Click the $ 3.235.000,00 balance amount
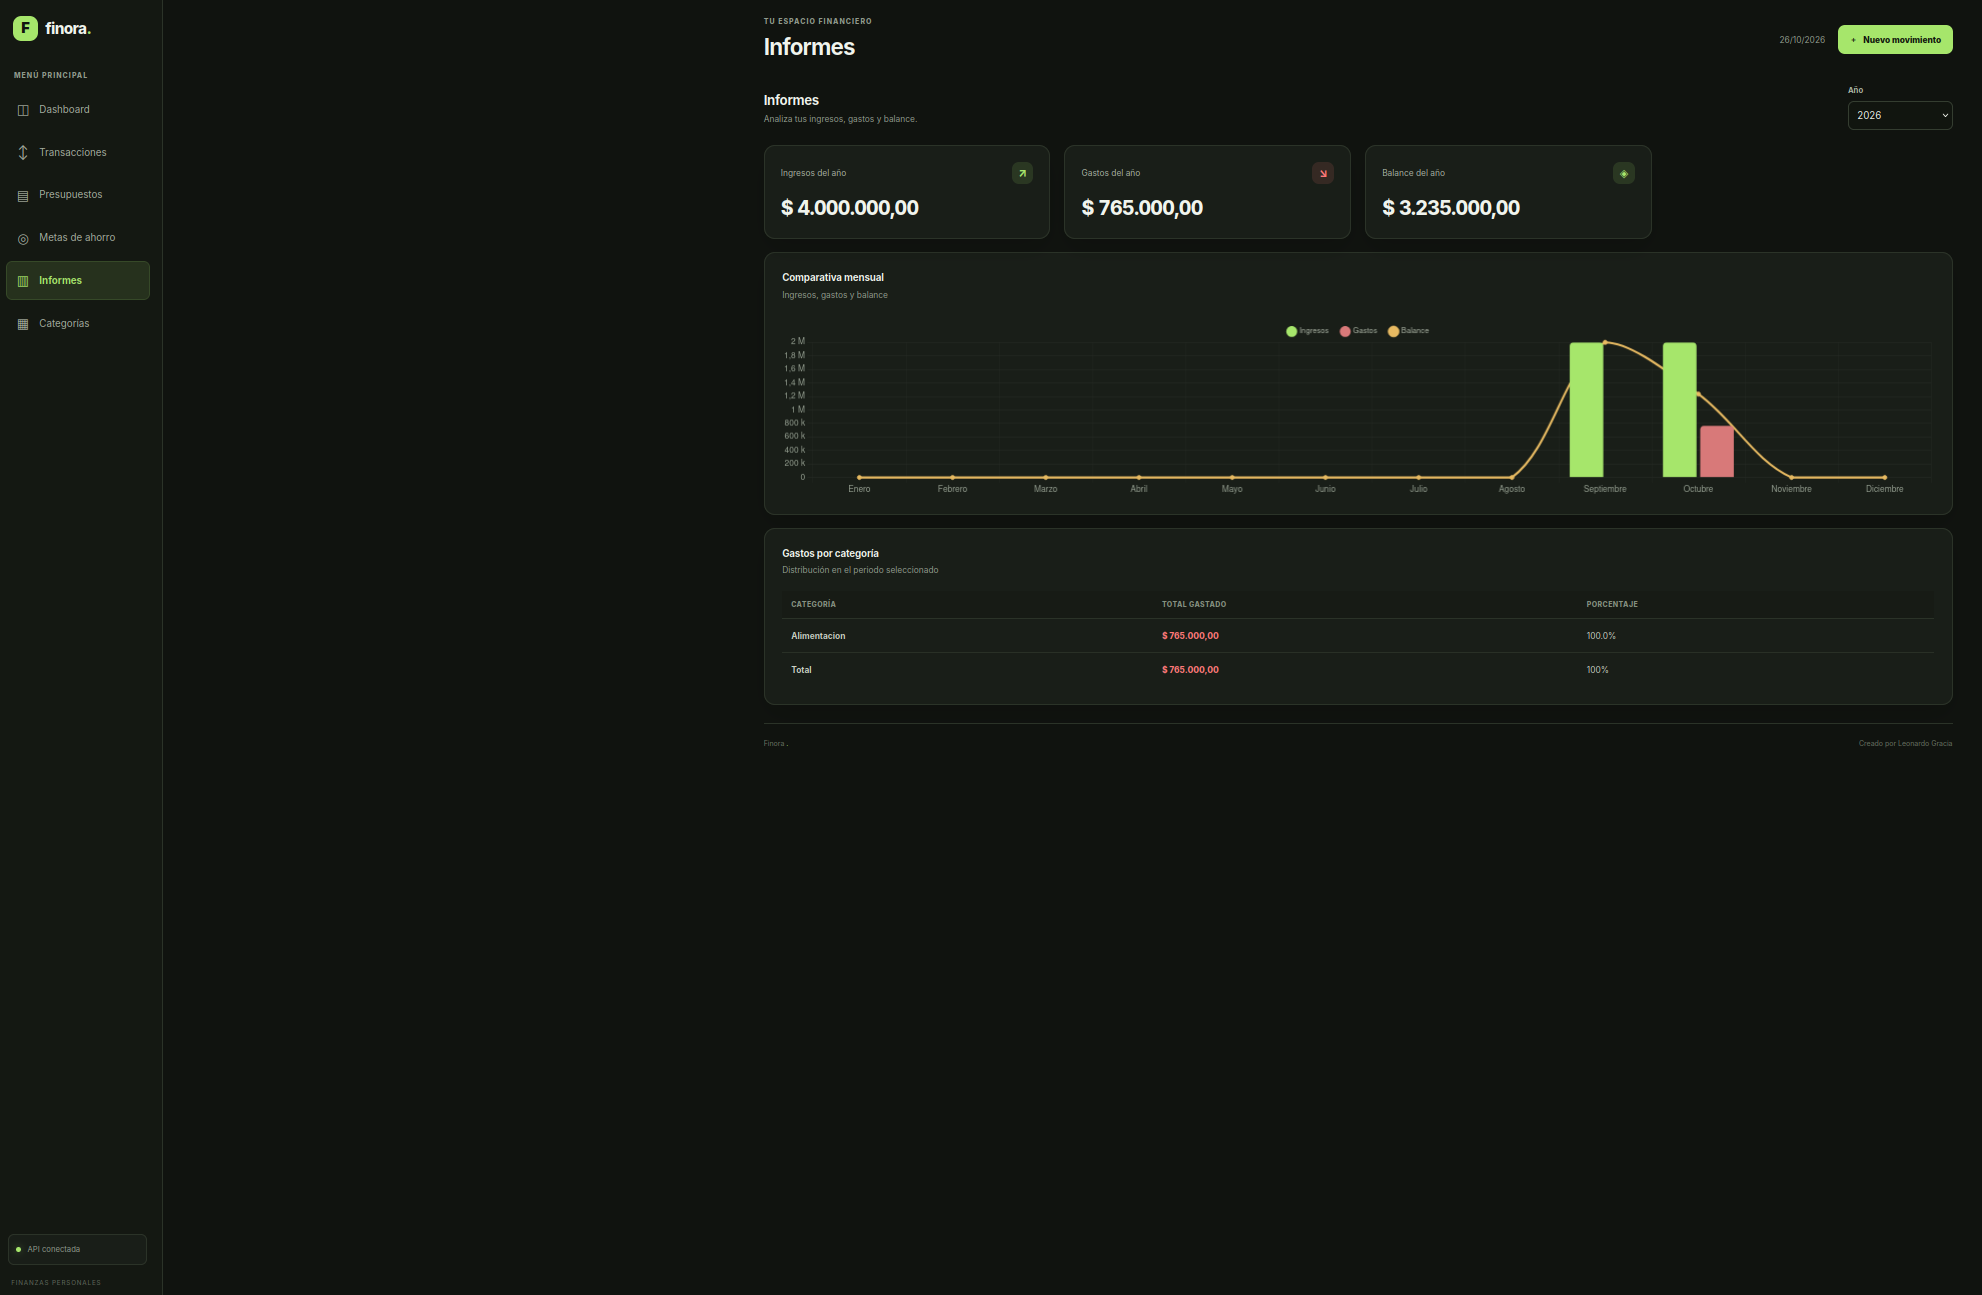 [1451, 208]
